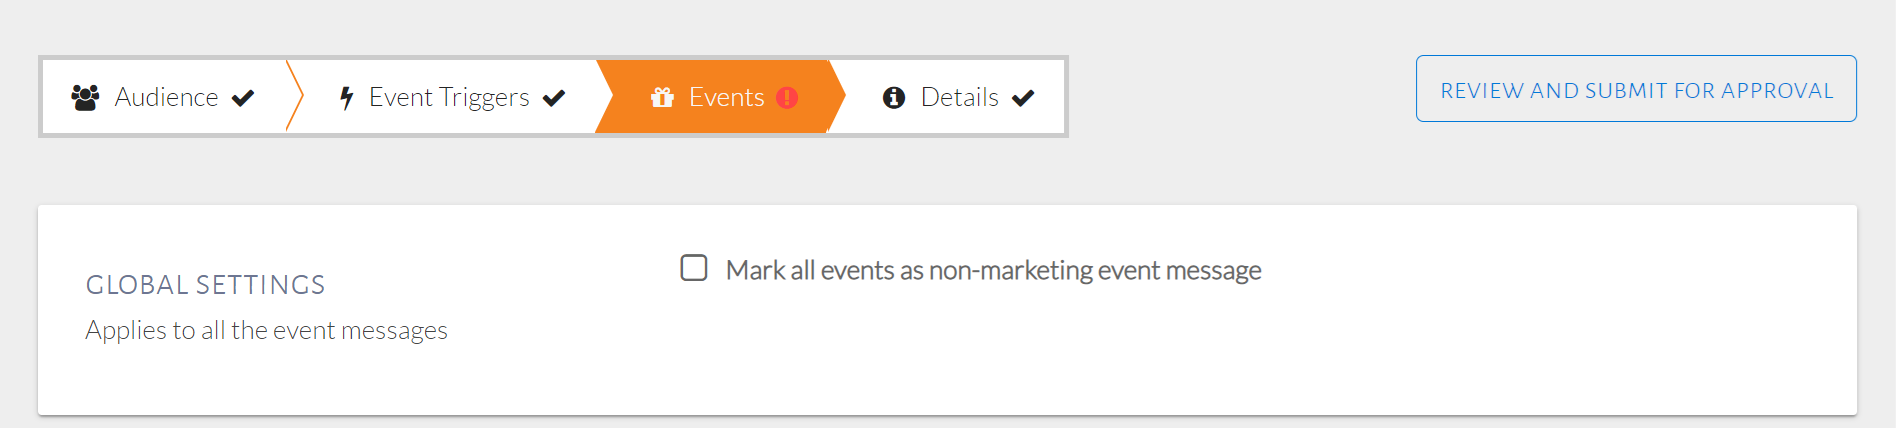Screen dimensions: 1896x428
Task: Enable the non-marketing event message checkbox
Action: point(694,268)
